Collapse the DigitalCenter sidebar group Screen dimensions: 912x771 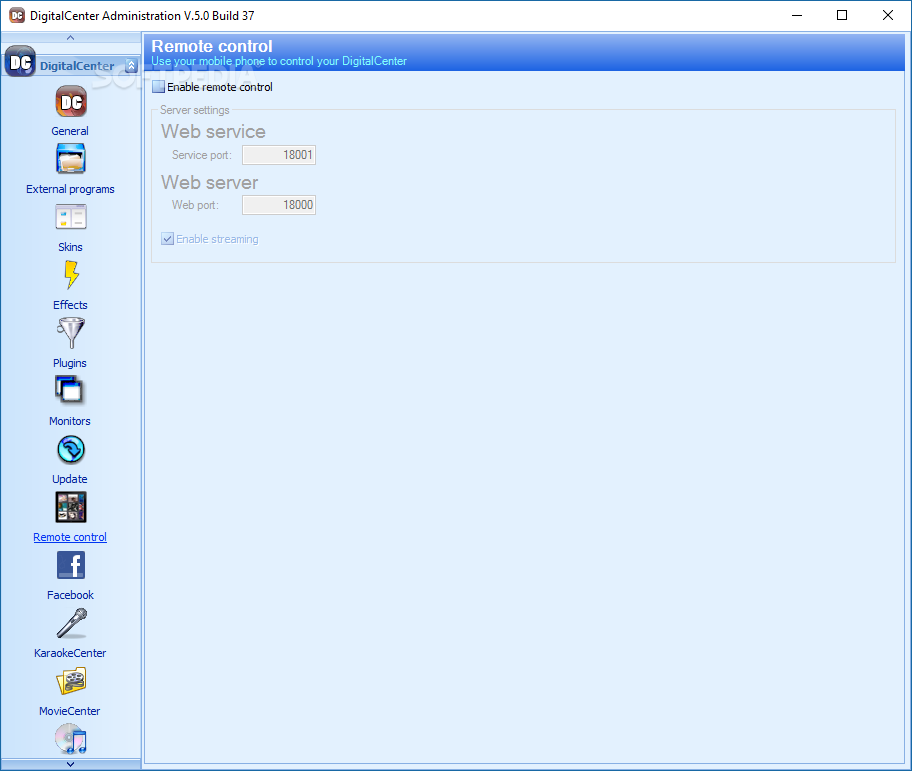(131, 66)
